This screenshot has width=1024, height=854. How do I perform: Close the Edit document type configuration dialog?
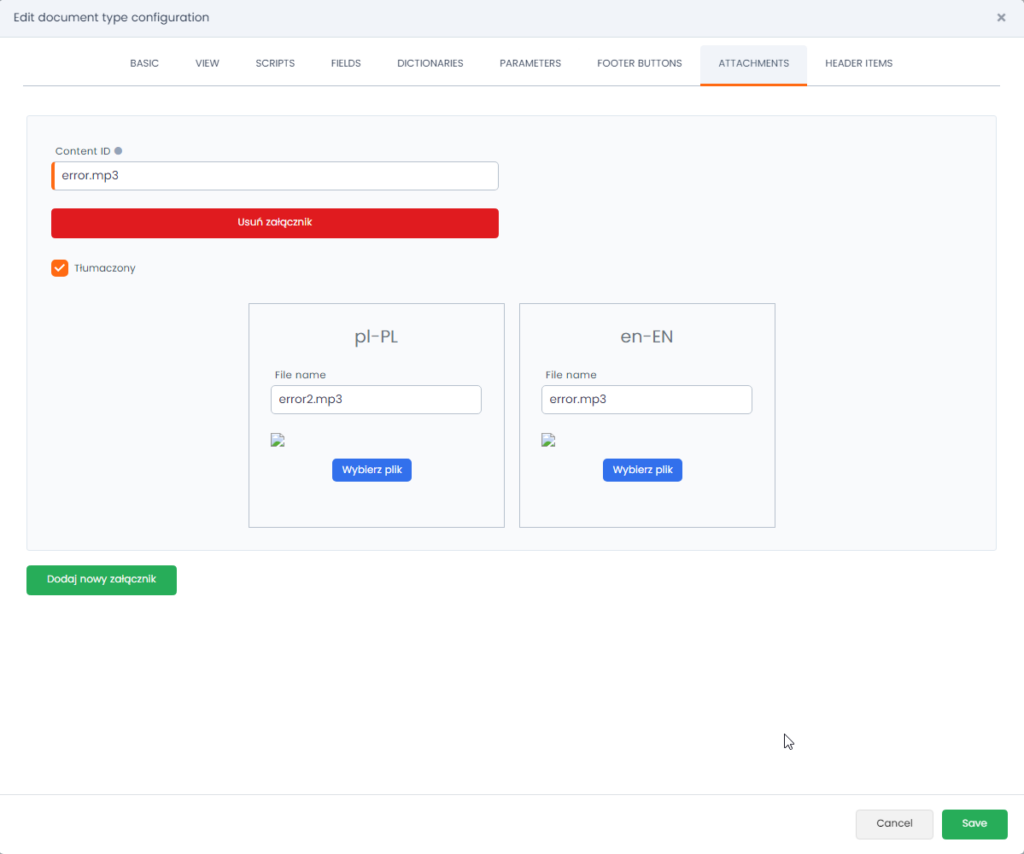click(1001, 18)
